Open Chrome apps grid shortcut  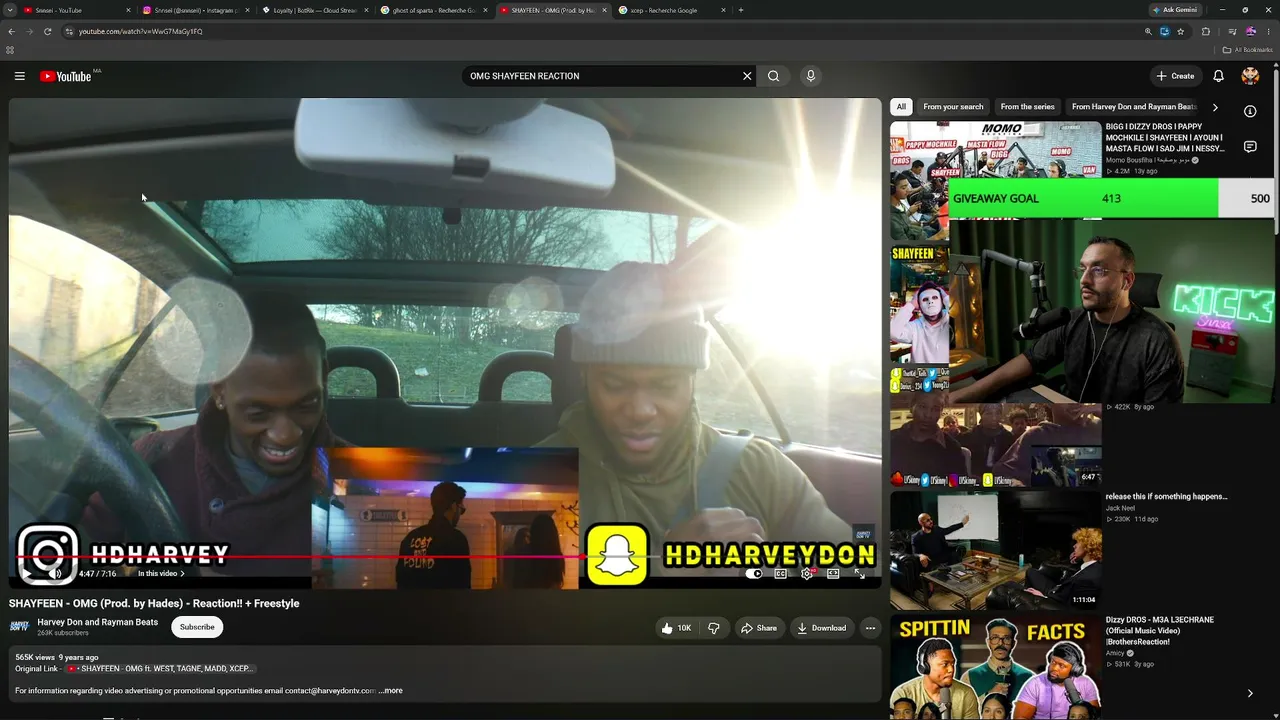point(10,50)
